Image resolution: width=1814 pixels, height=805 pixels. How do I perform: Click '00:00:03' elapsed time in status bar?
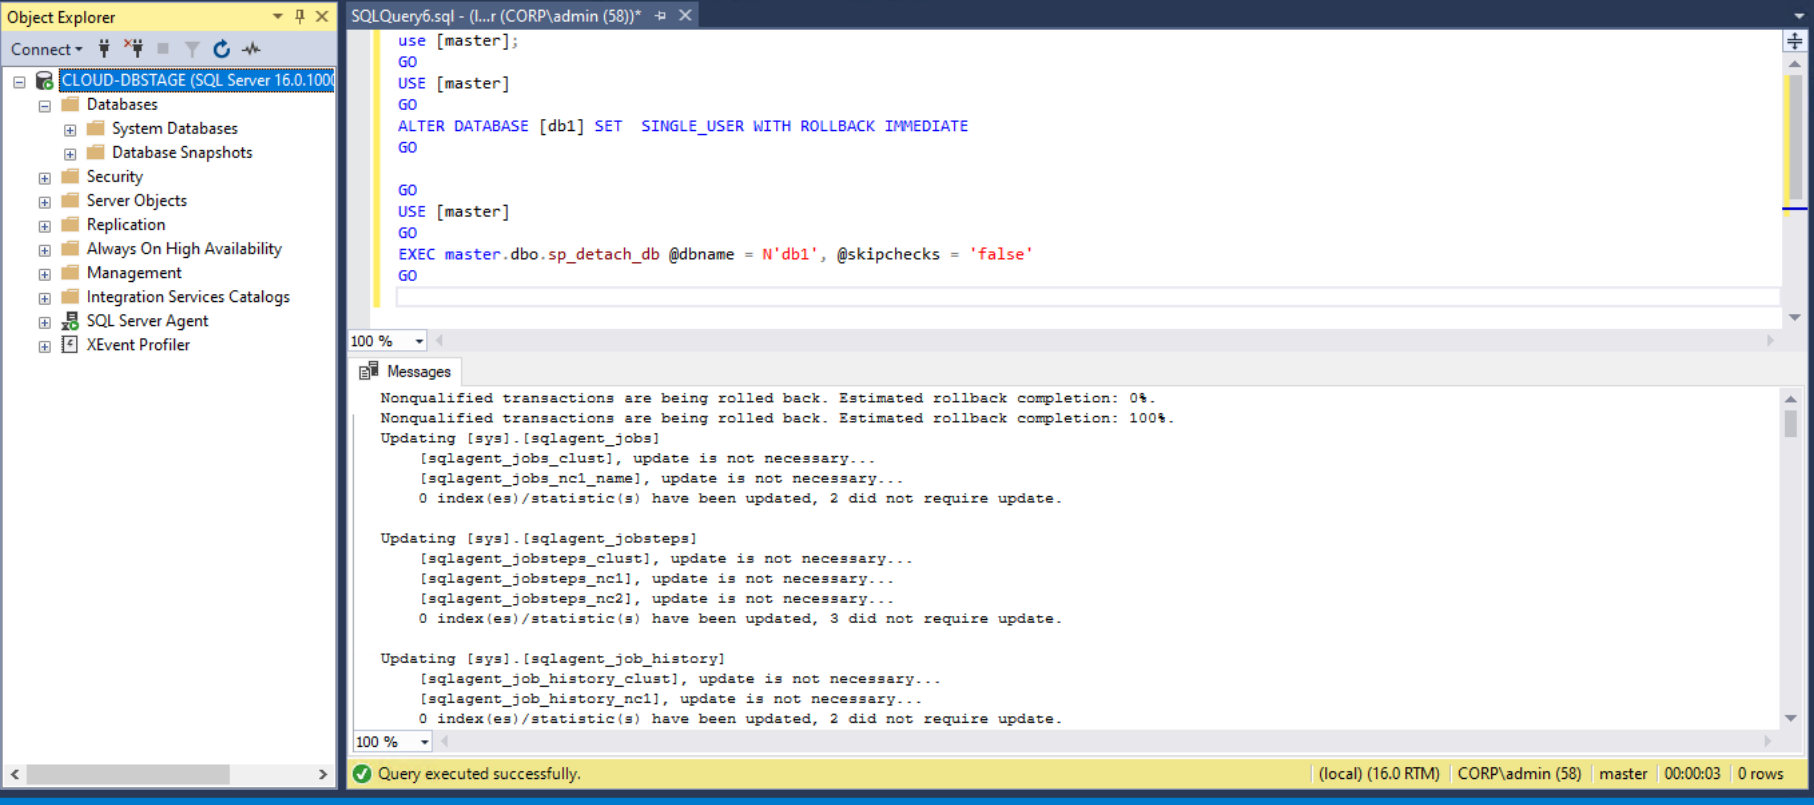(x=1692, y=773)
